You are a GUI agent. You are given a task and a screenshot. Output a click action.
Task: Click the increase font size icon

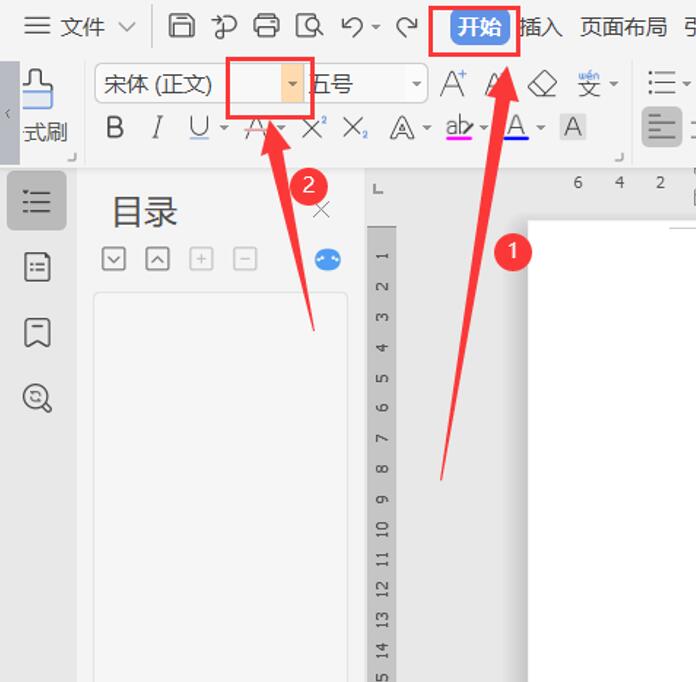(x=453, y=83)
